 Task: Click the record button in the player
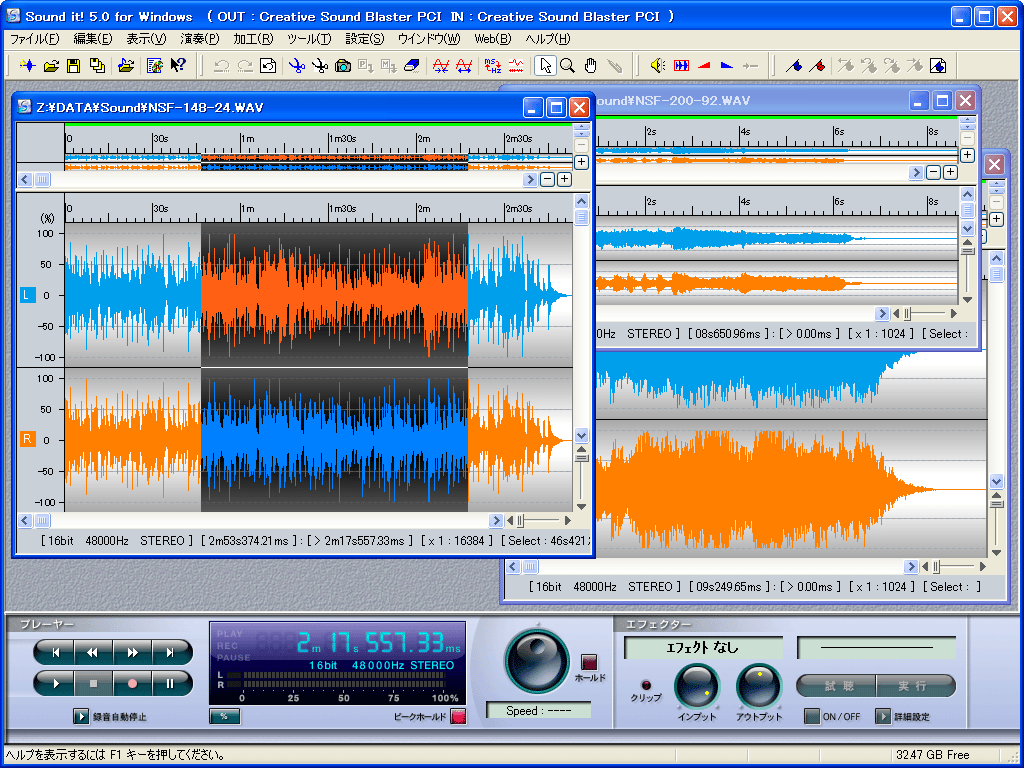133,683
